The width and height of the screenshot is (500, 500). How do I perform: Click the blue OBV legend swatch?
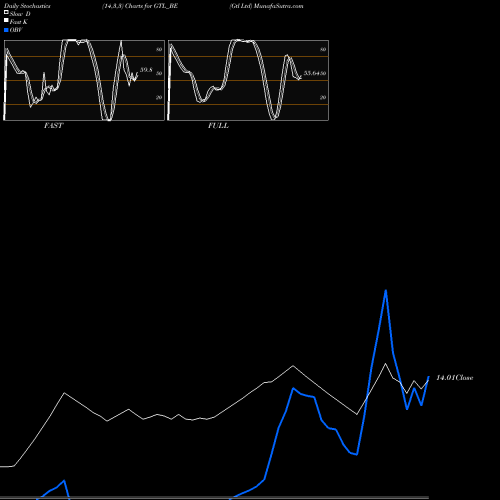(6, 30)
